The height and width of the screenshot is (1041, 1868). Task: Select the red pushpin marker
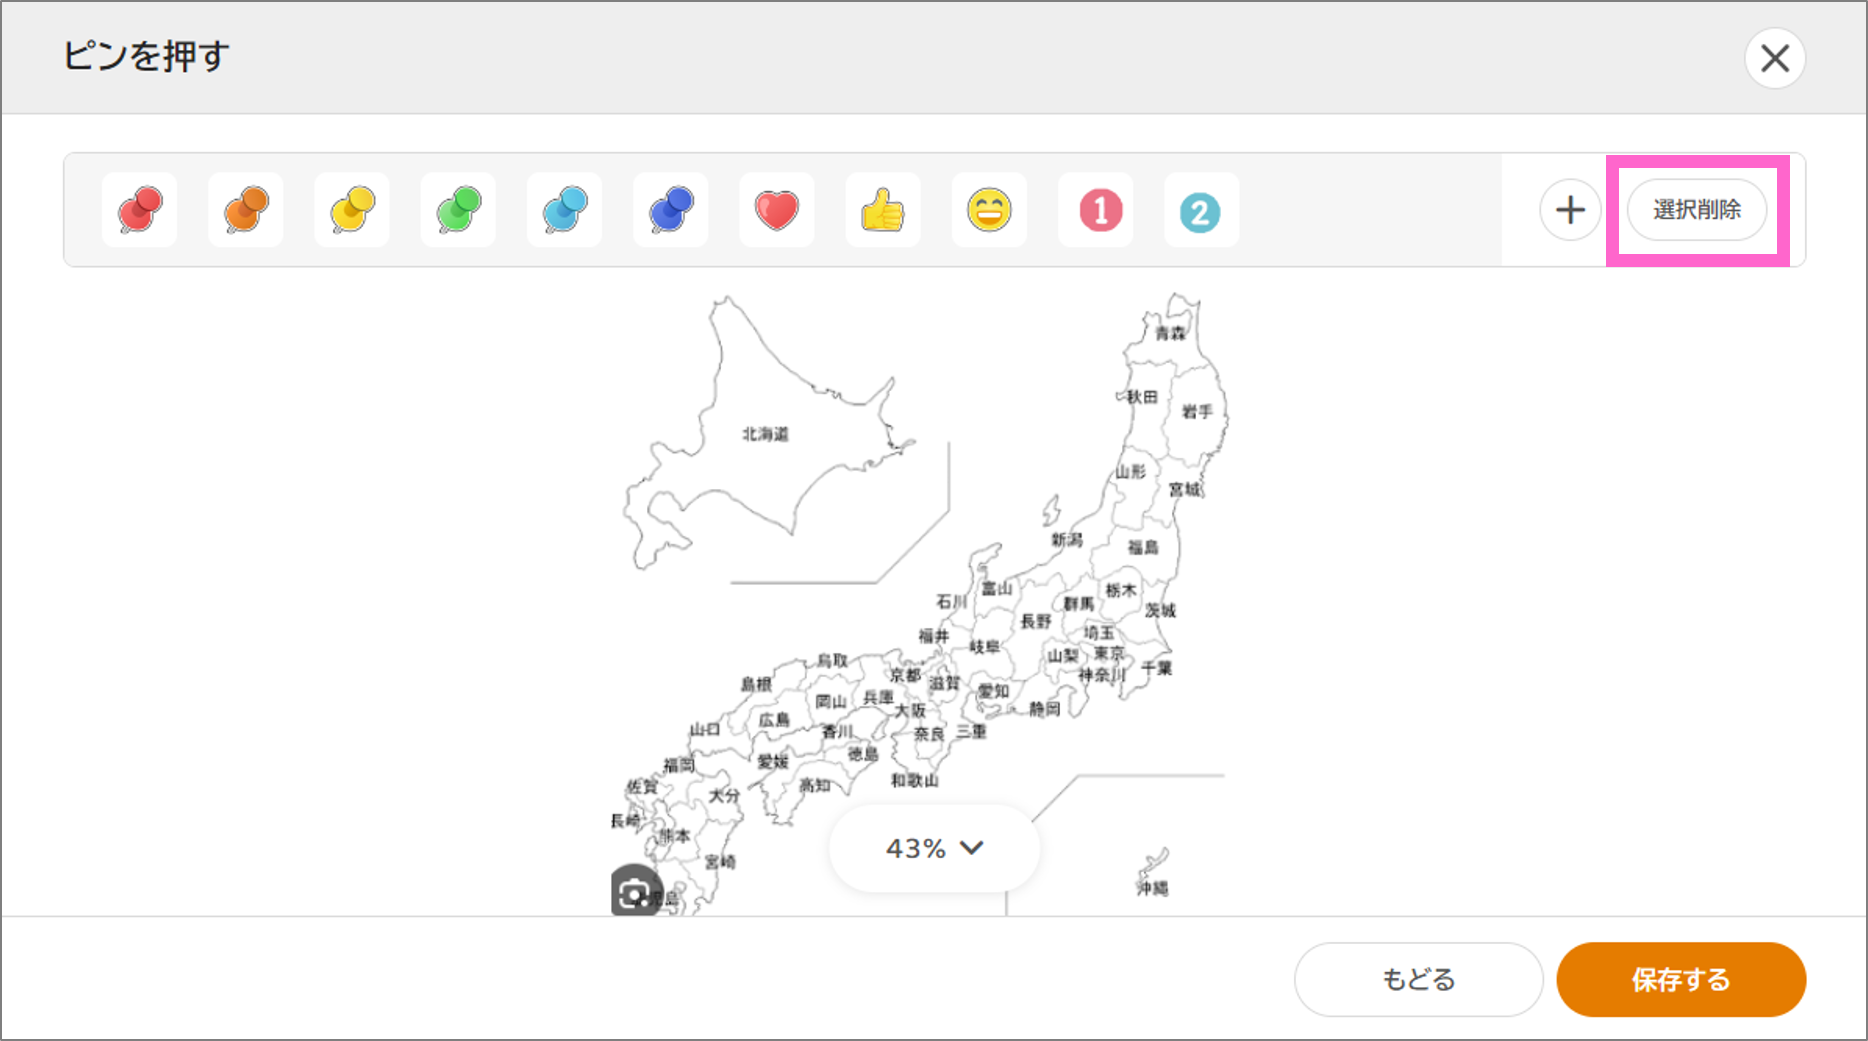[139, 210]
